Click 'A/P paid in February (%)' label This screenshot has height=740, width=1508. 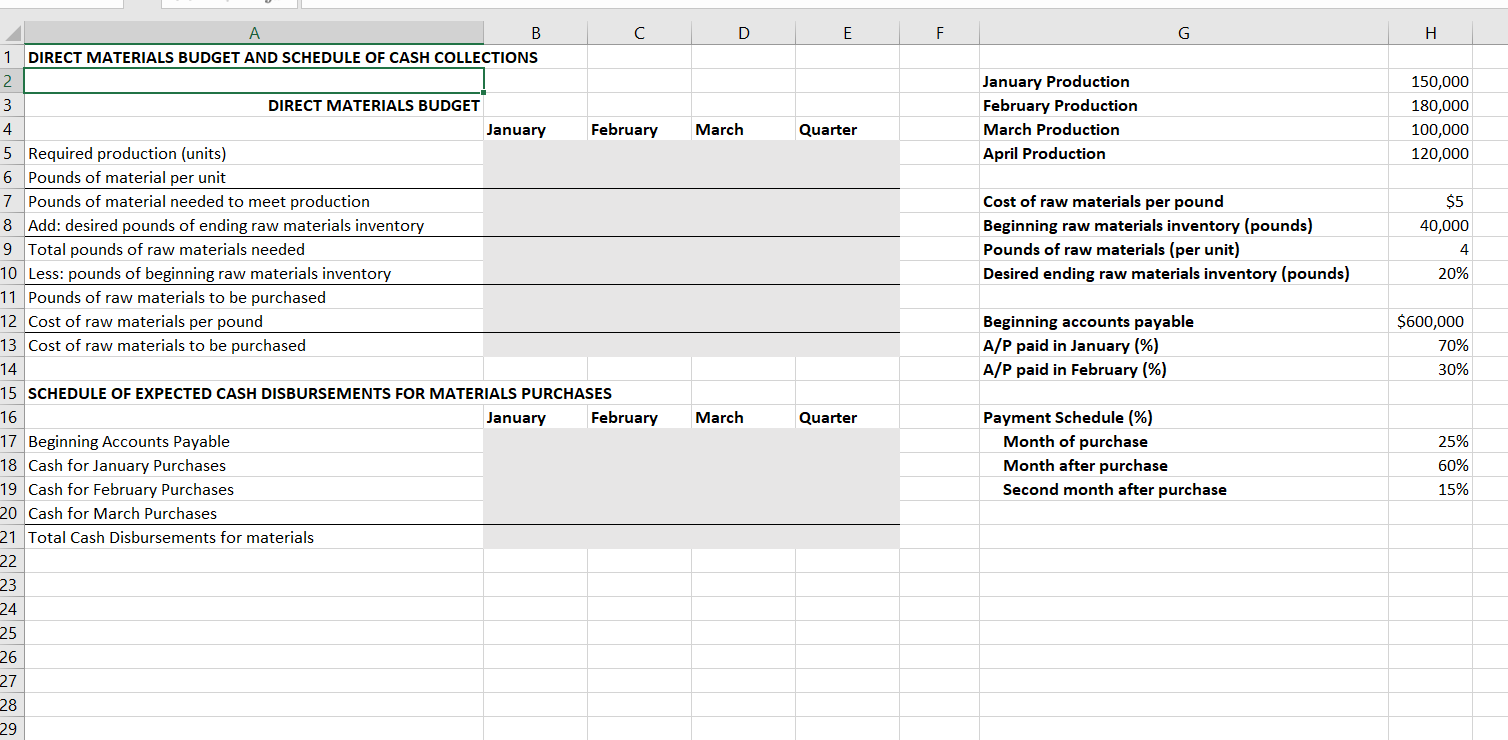pyautogui.click(x=1075, y=370)
